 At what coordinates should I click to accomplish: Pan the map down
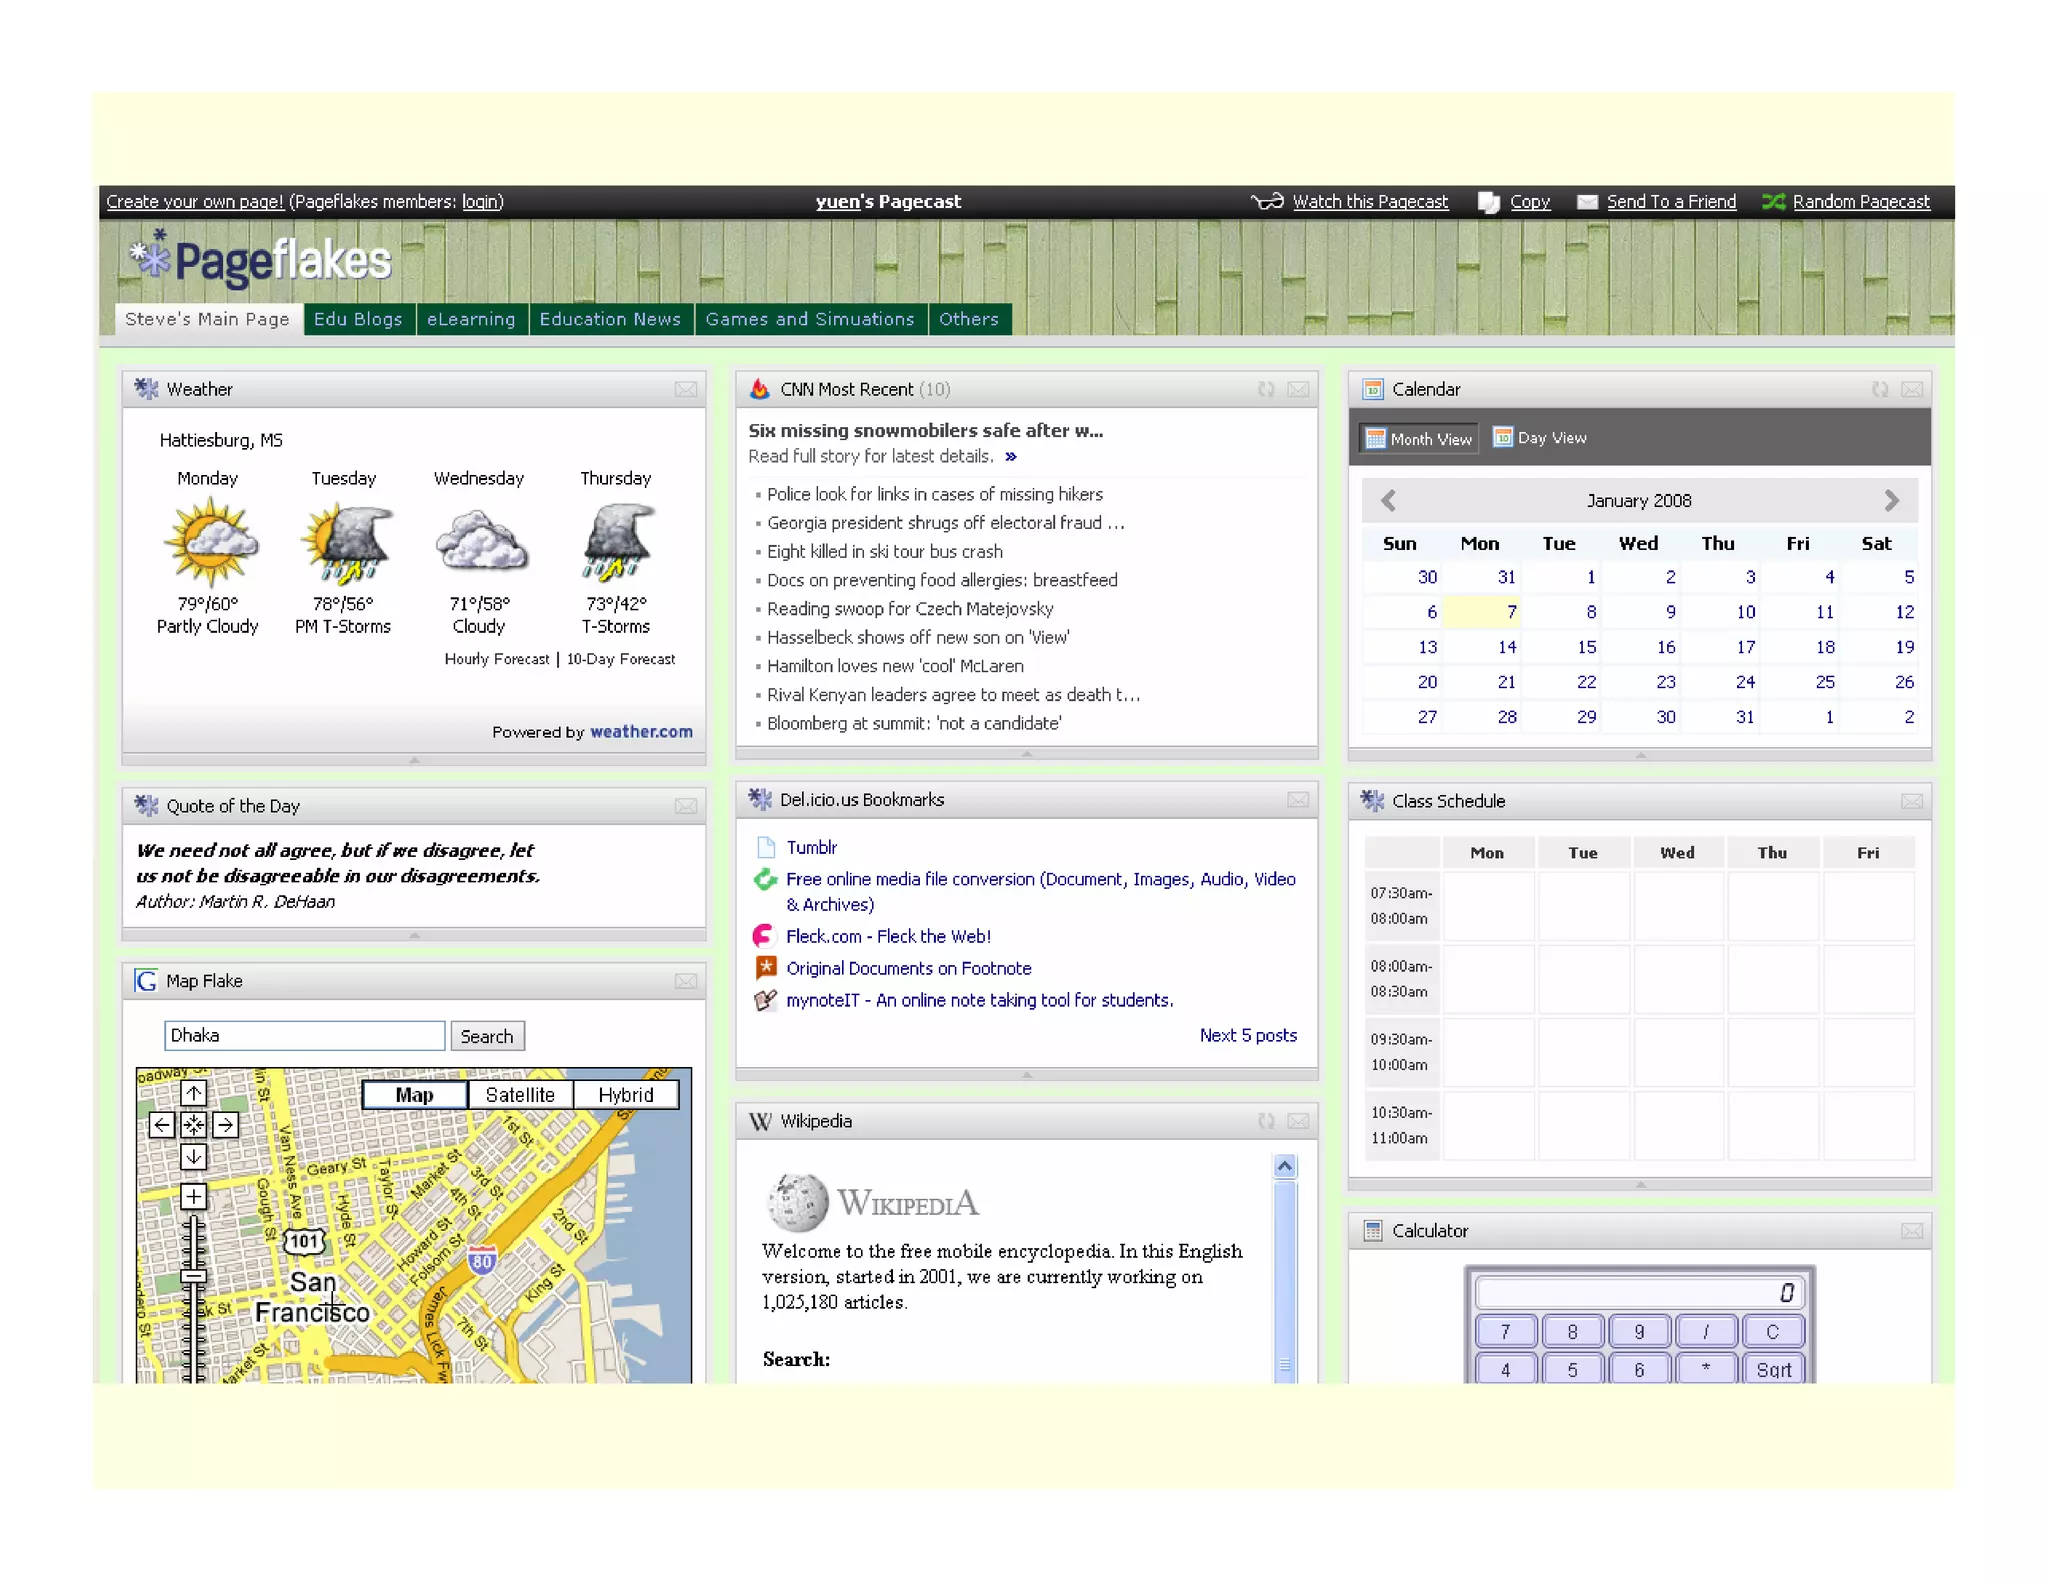point(194,1157)
